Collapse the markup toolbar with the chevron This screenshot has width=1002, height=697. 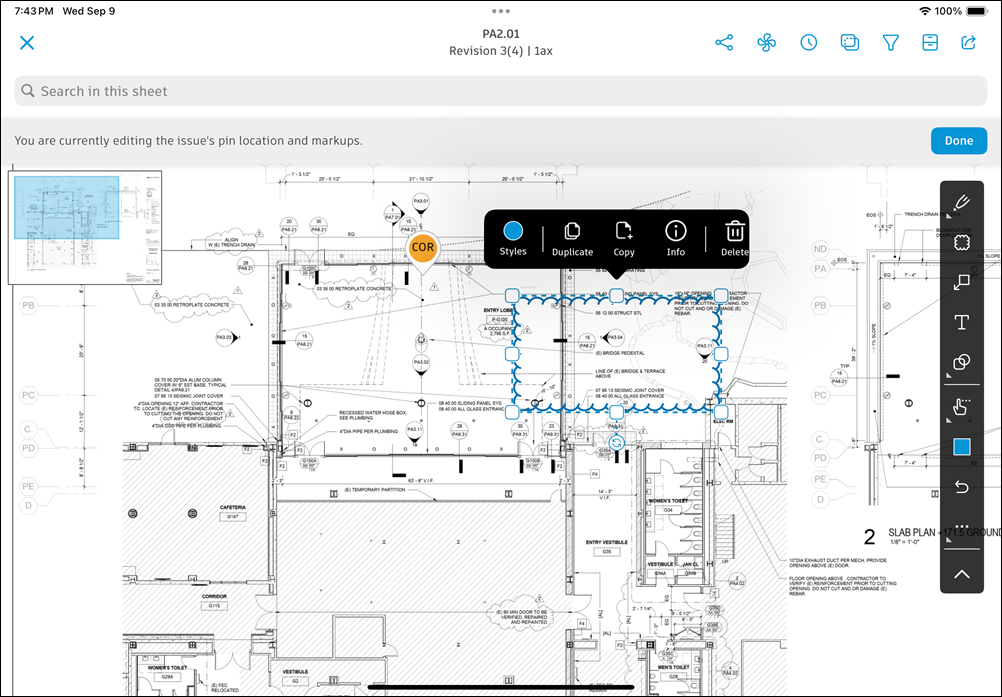click(x=962, y=574)
